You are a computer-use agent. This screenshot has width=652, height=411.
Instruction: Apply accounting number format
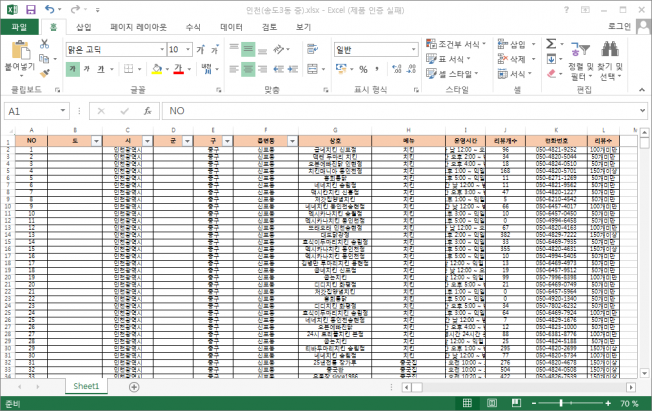pyautogui.click(x=341, y=69)
